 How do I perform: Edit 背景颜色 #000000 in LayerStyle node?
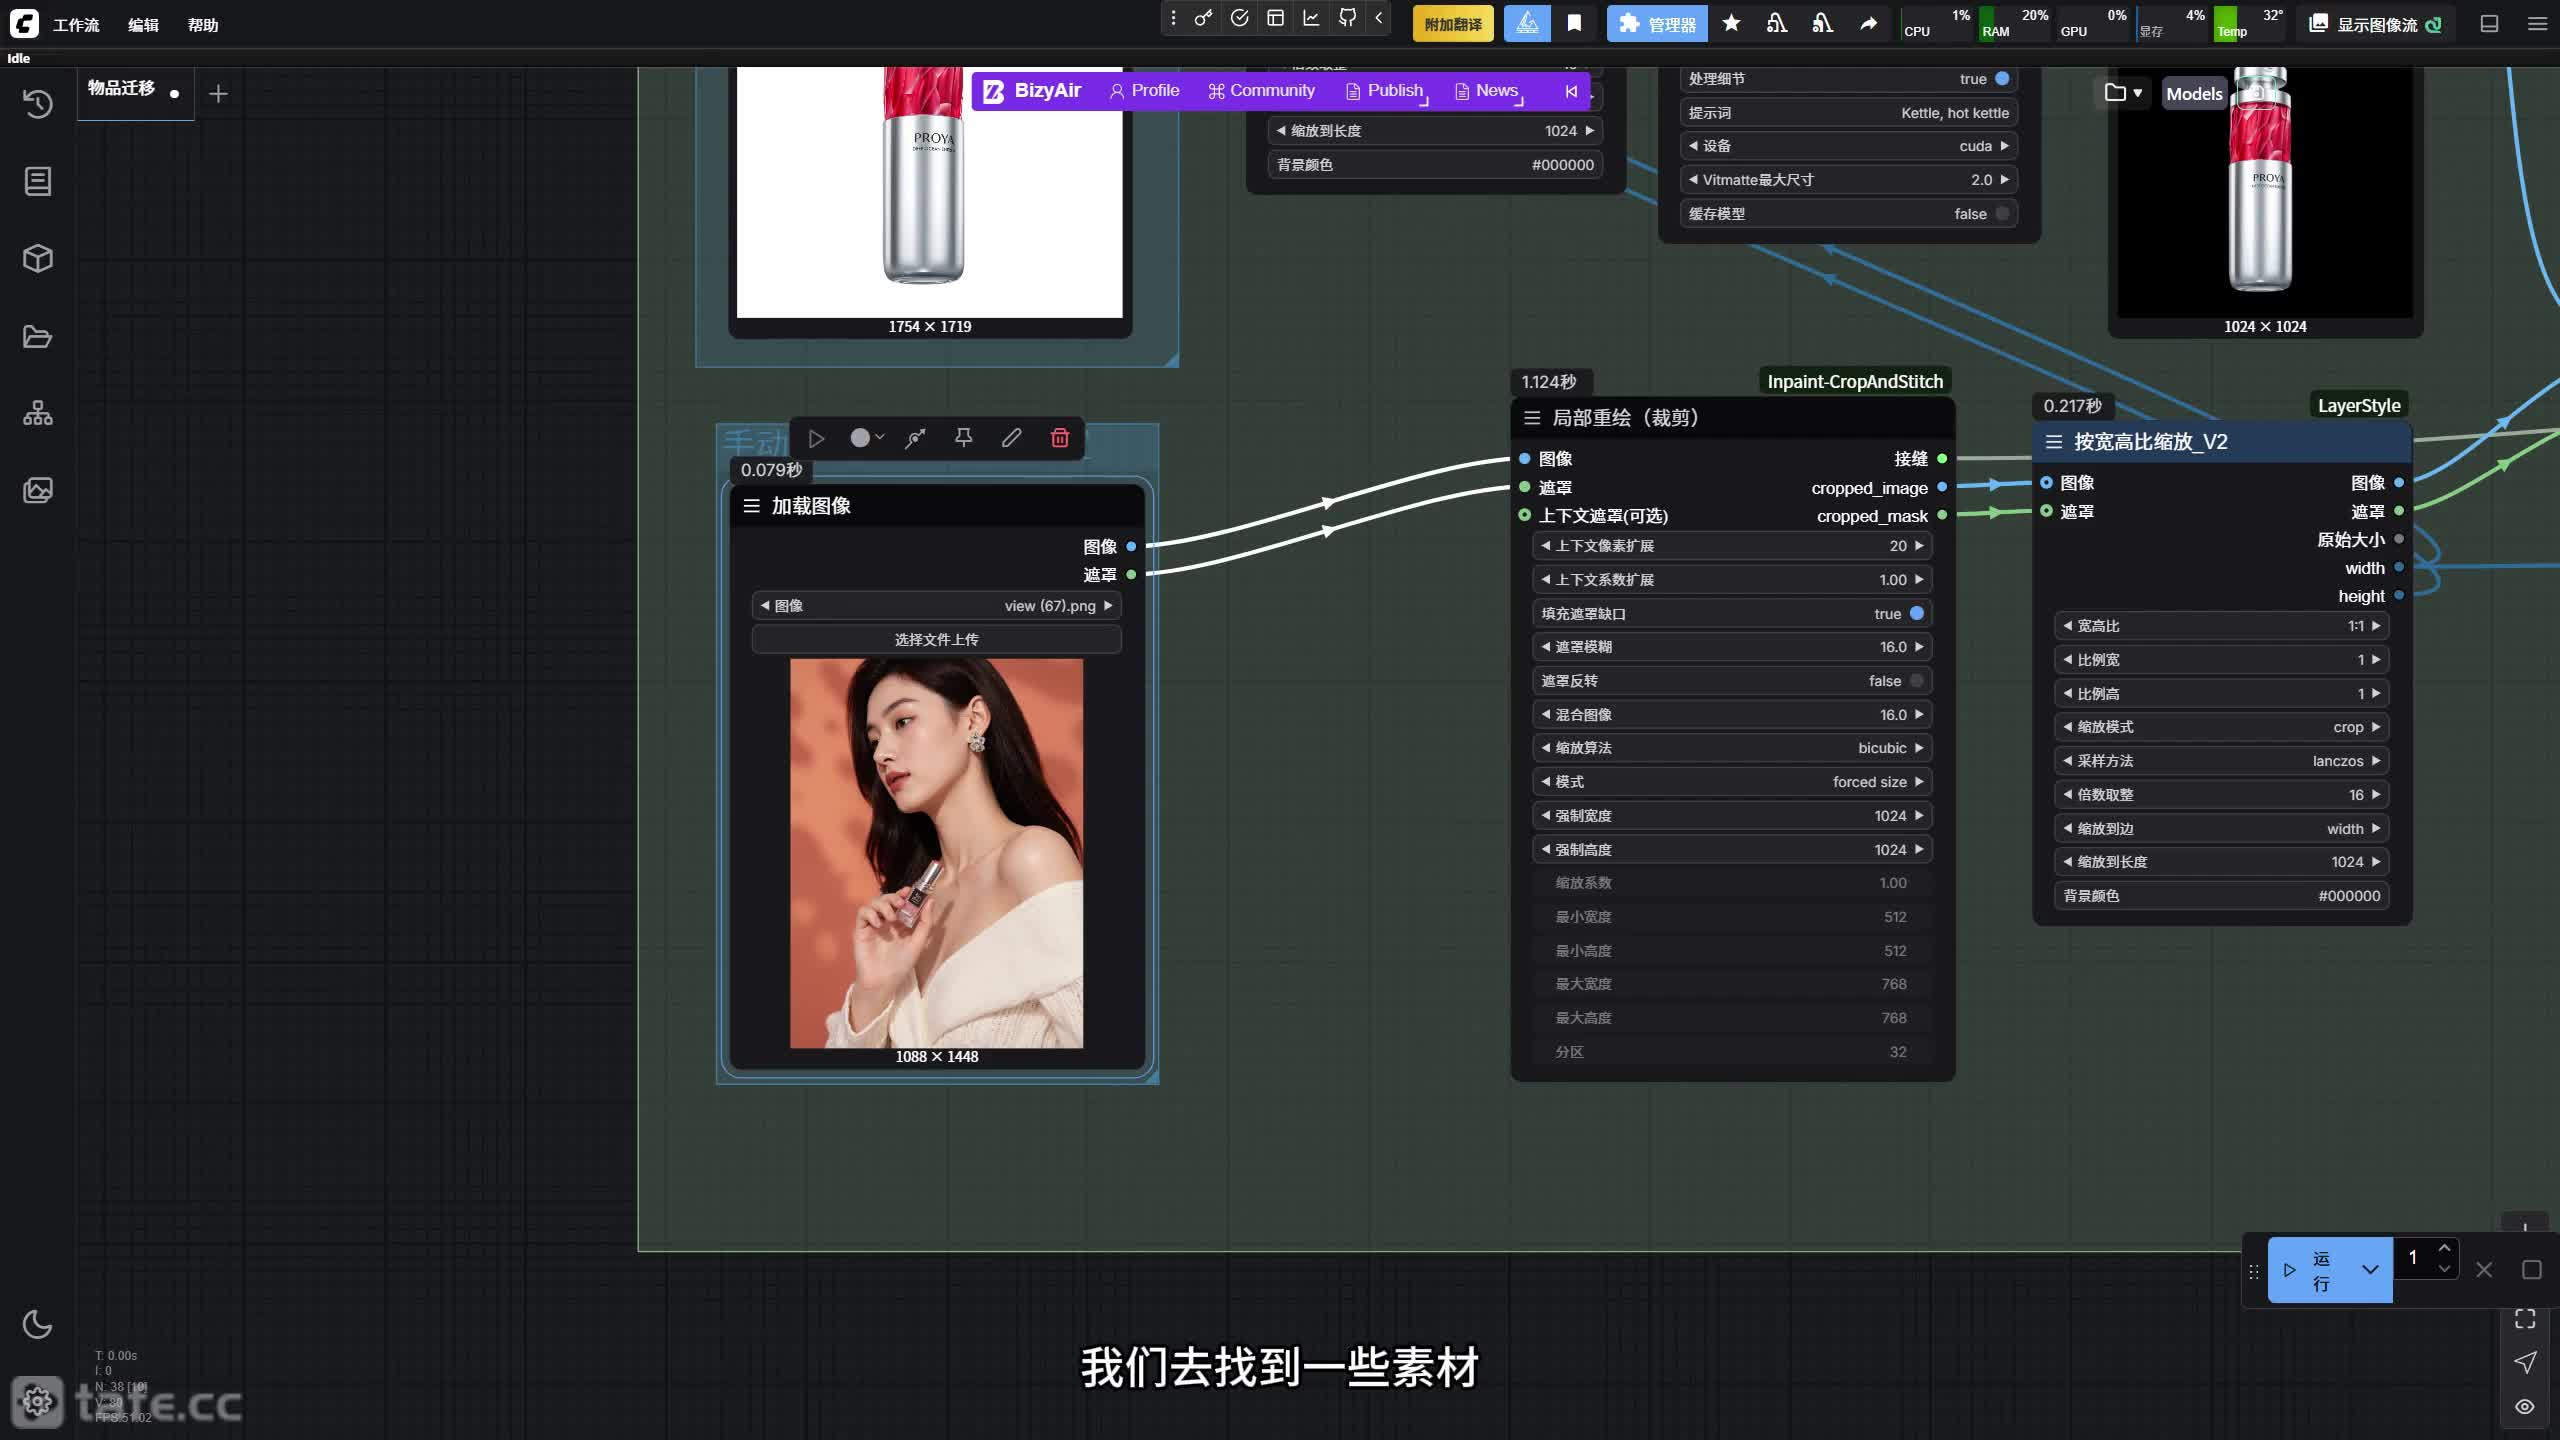click(2222, 896)
